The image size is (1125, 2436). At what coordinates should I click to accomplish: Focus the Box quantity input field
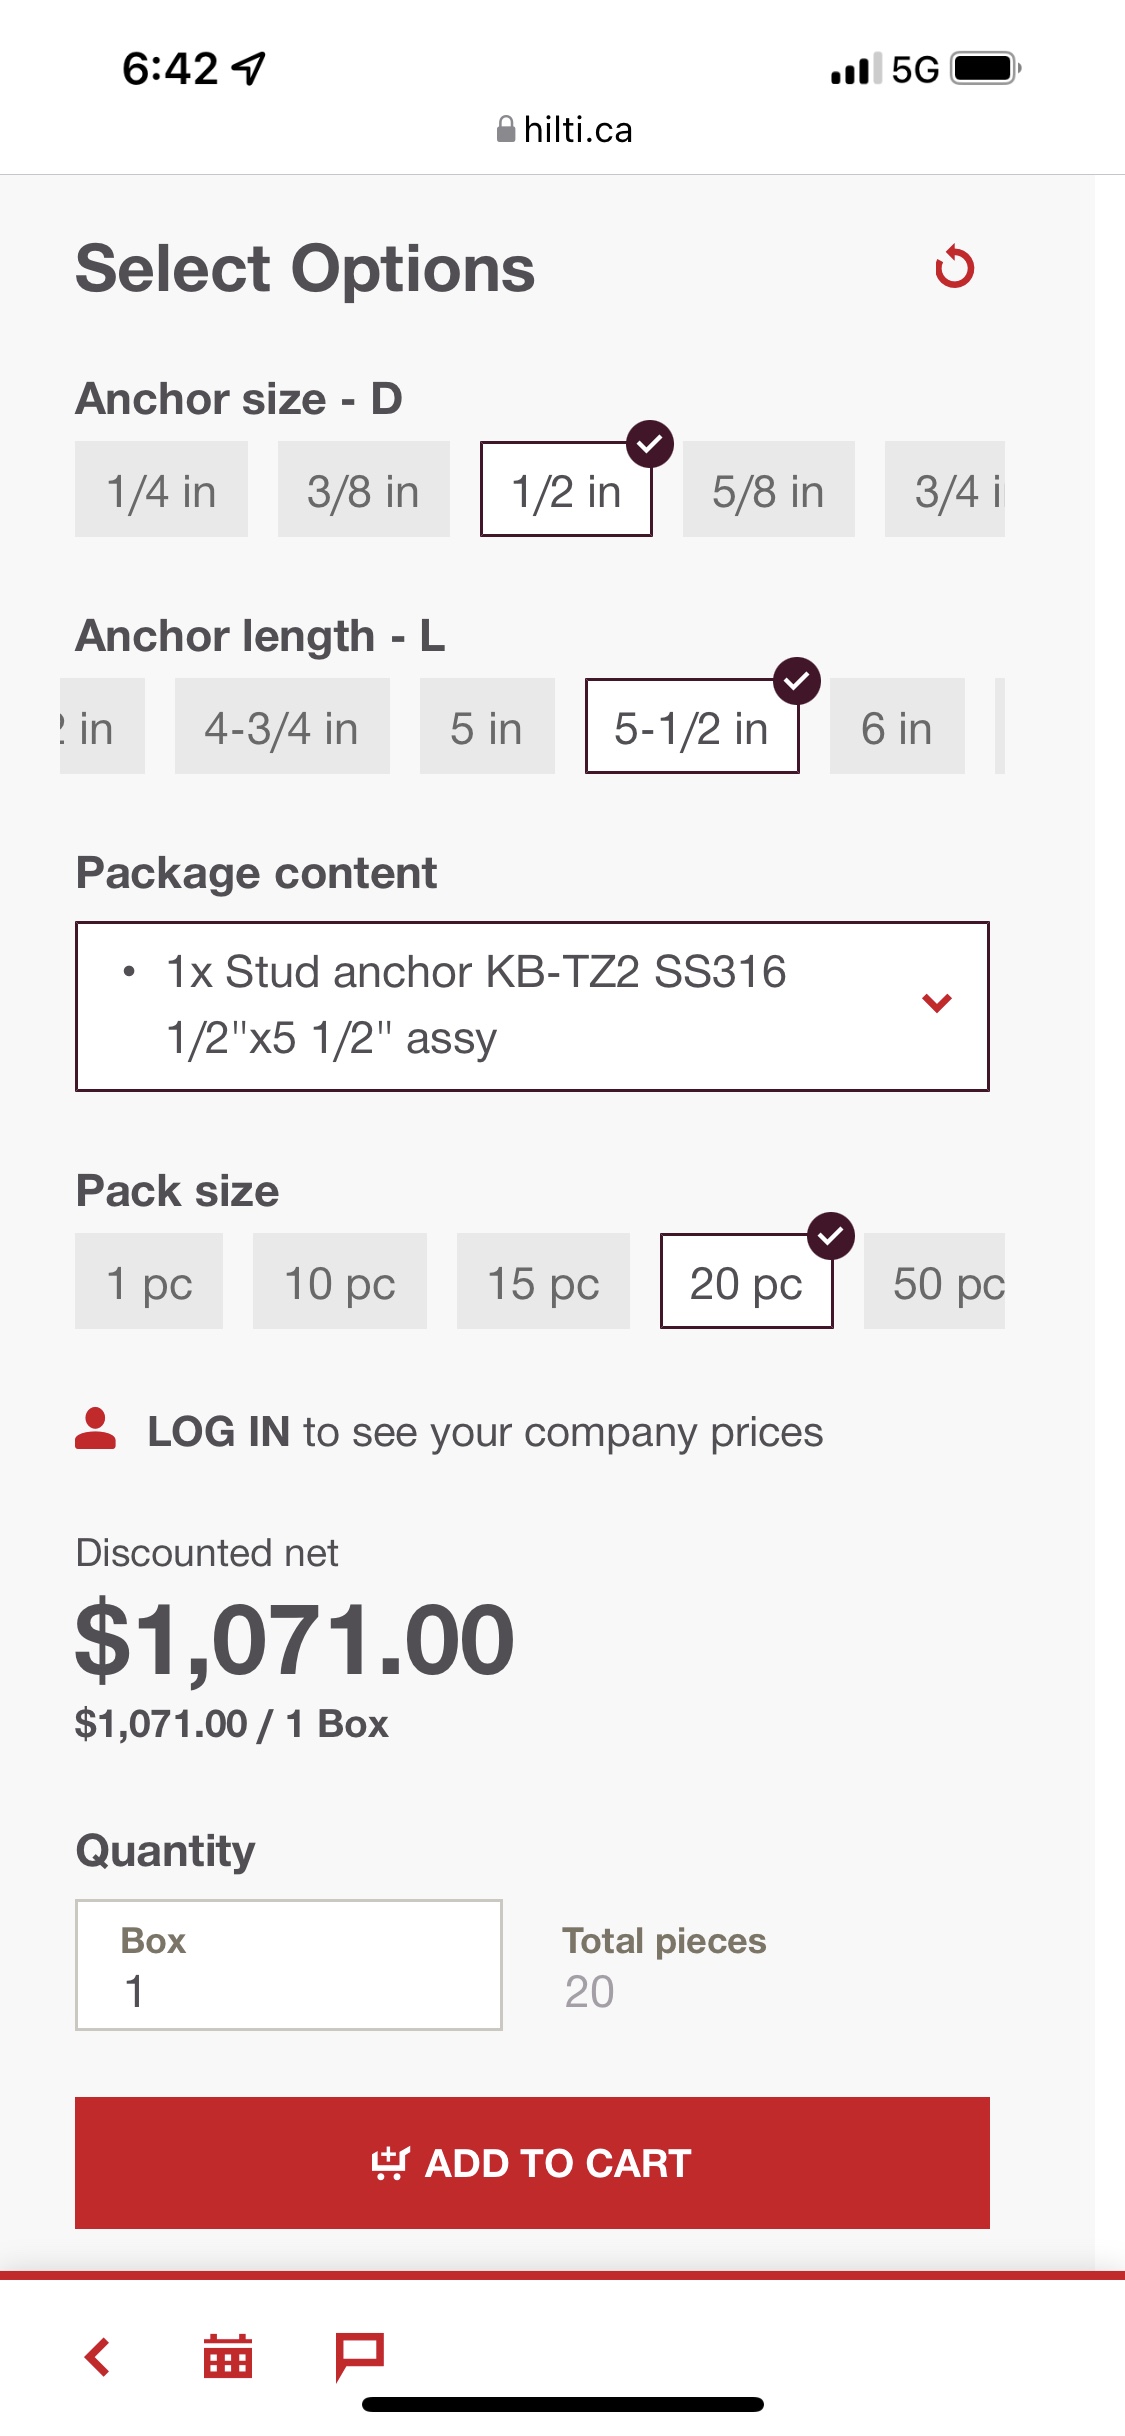point(288,1965)
